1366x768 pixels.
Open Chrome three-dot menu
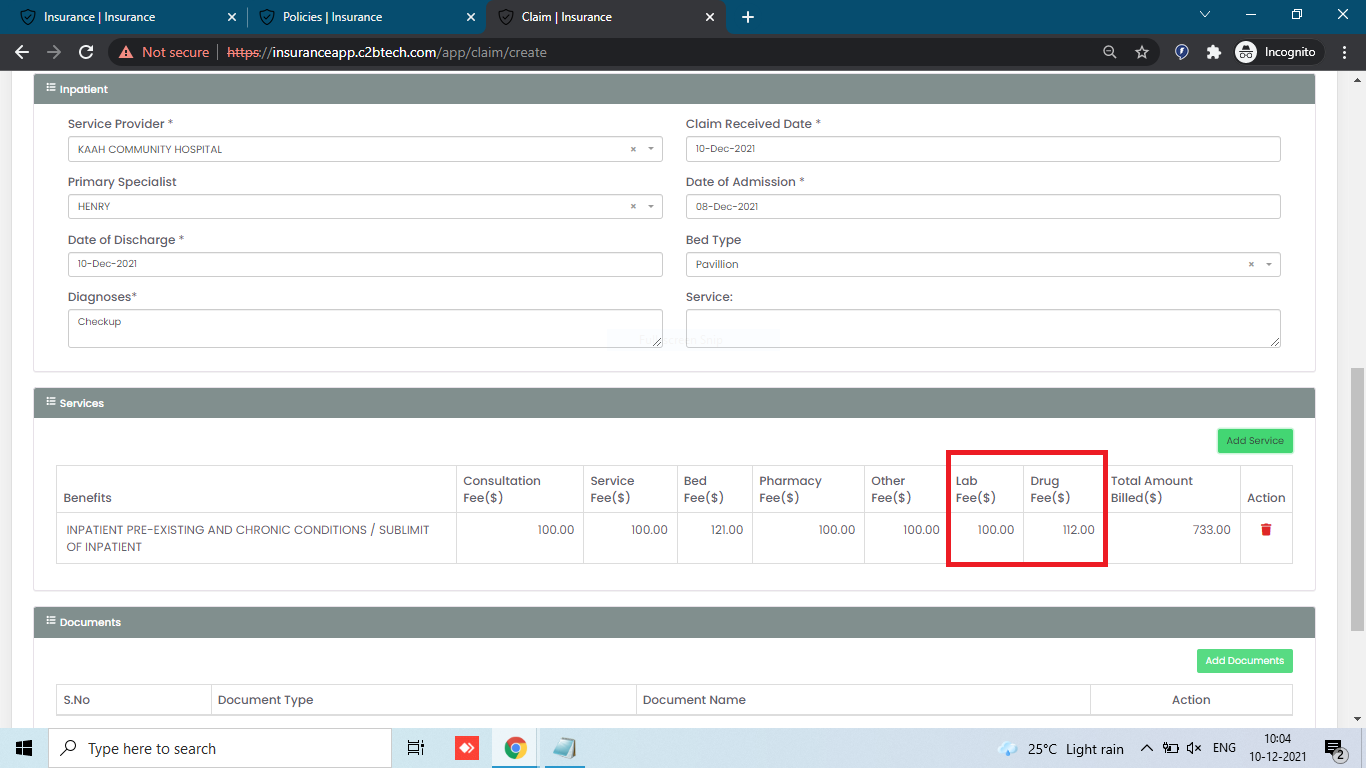click(x=1344, y=52)
